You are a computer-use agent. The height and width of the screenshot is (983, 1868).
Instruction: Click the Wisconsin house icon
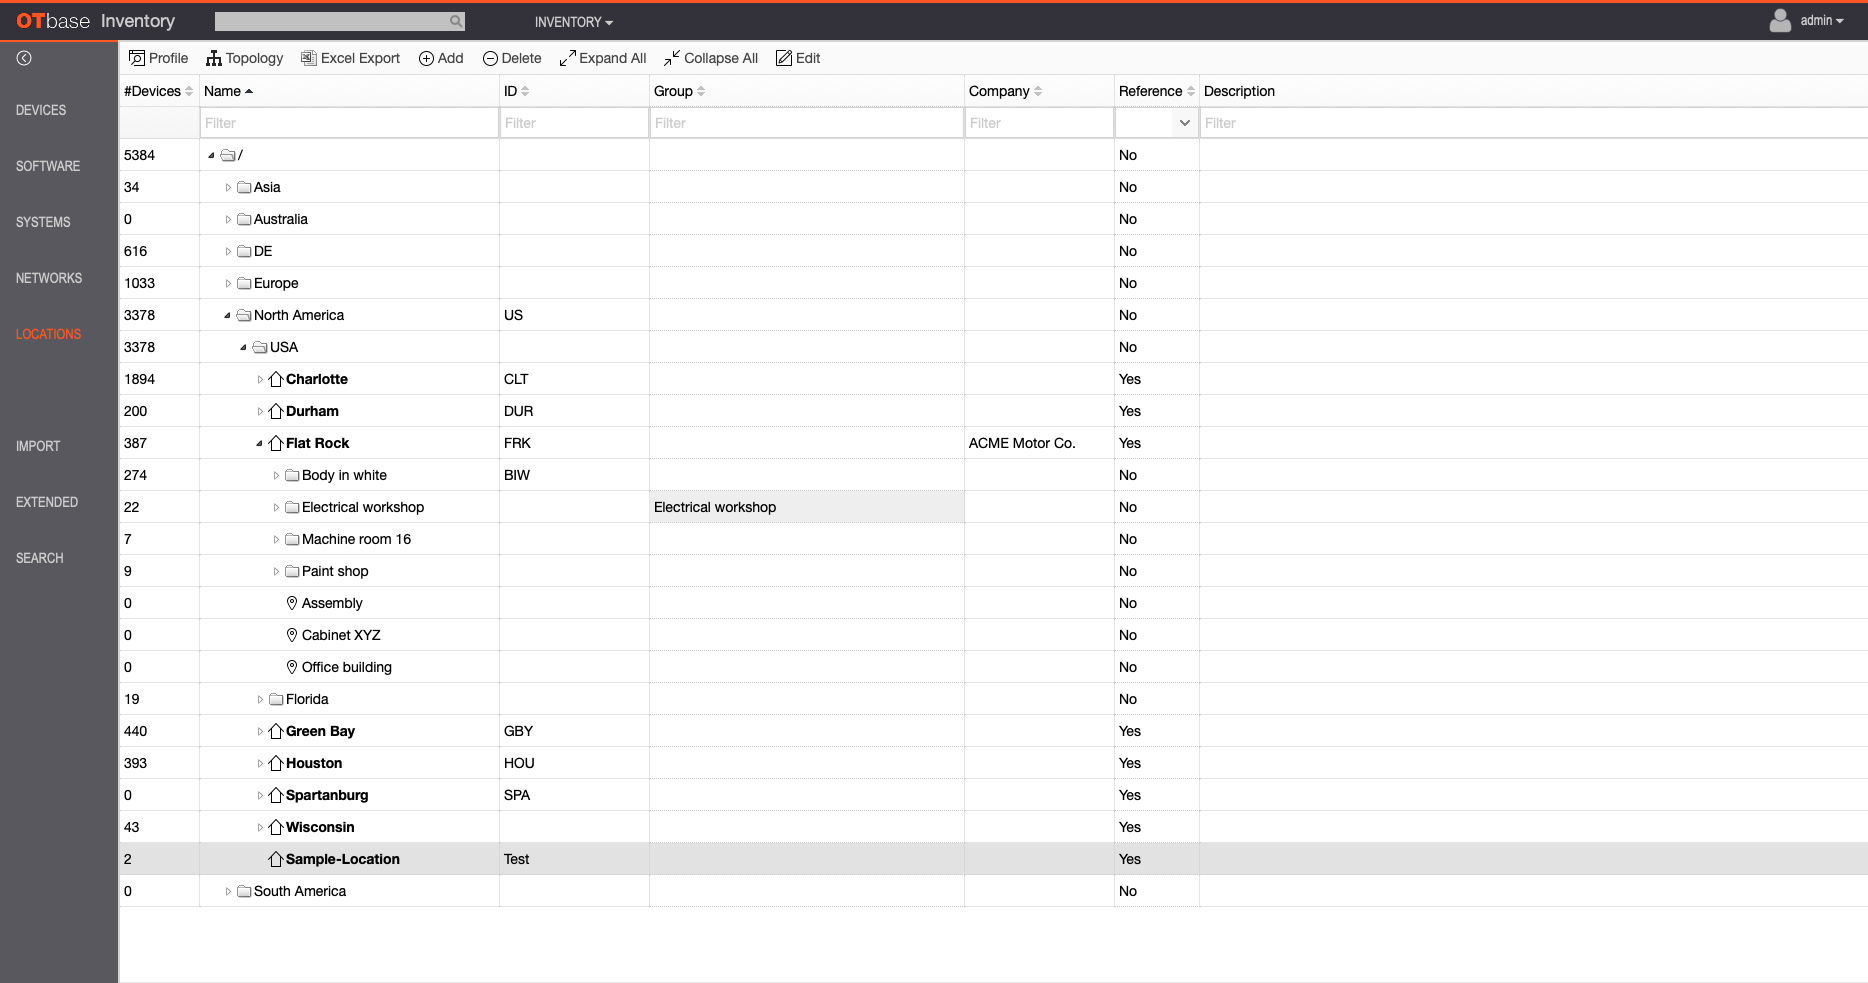pyautogui.click(x=276, y=827)
